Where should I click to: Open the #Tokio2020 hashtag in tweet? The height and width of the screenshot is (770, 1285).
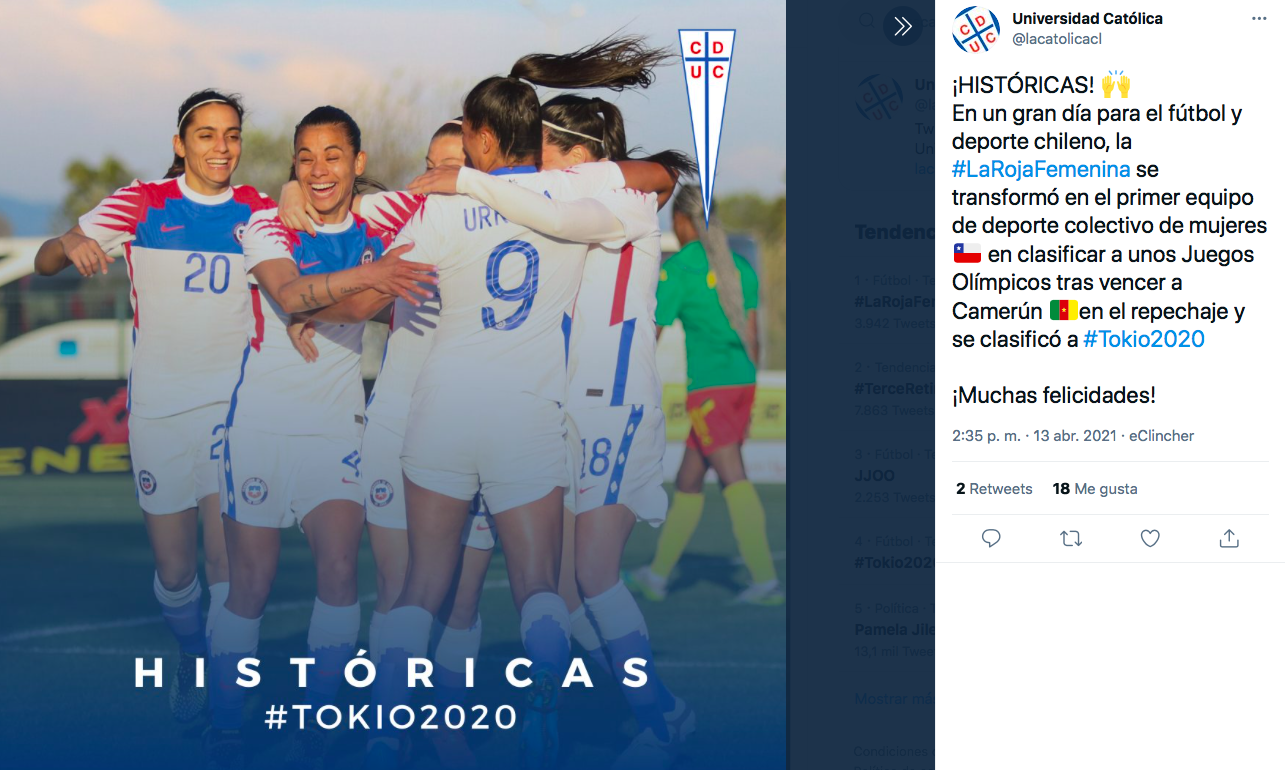(x=1143, y=339)
